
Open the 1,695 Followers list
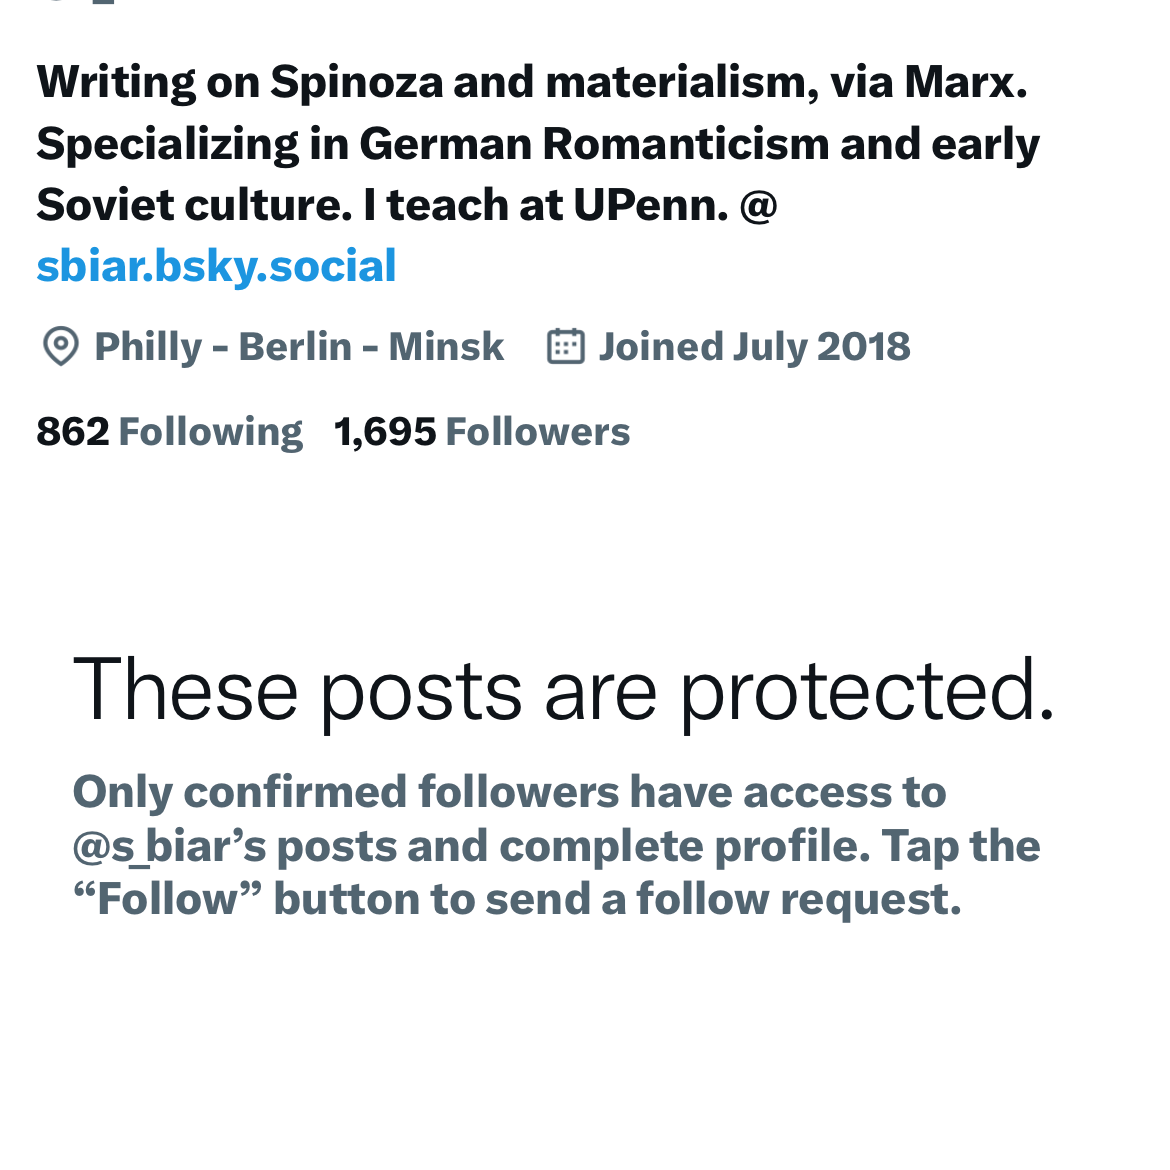pos(482,432)
